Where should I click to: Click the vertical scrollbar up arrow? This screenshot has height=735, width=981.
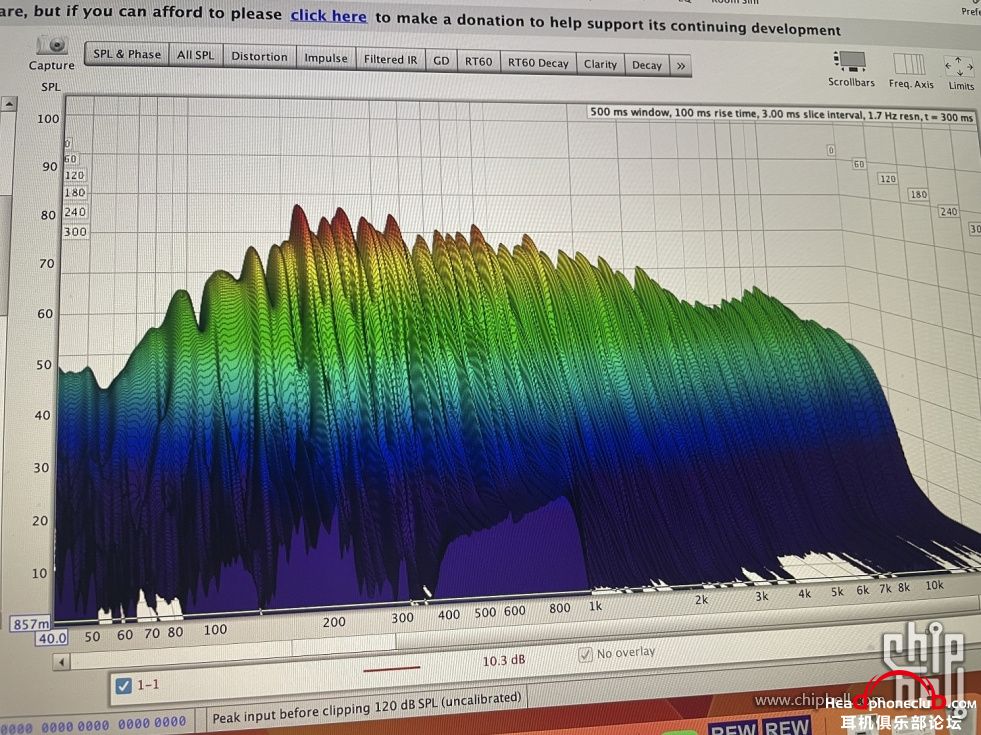(x=9, y=103)
